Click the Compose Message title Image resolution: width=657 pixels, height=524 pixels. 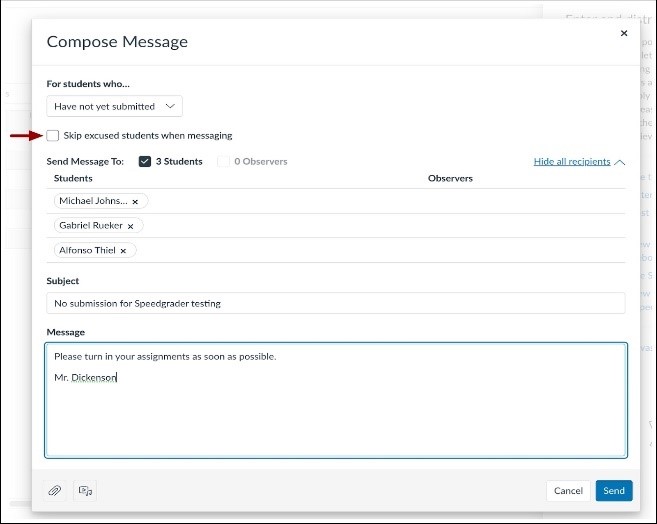pos(117,42)
